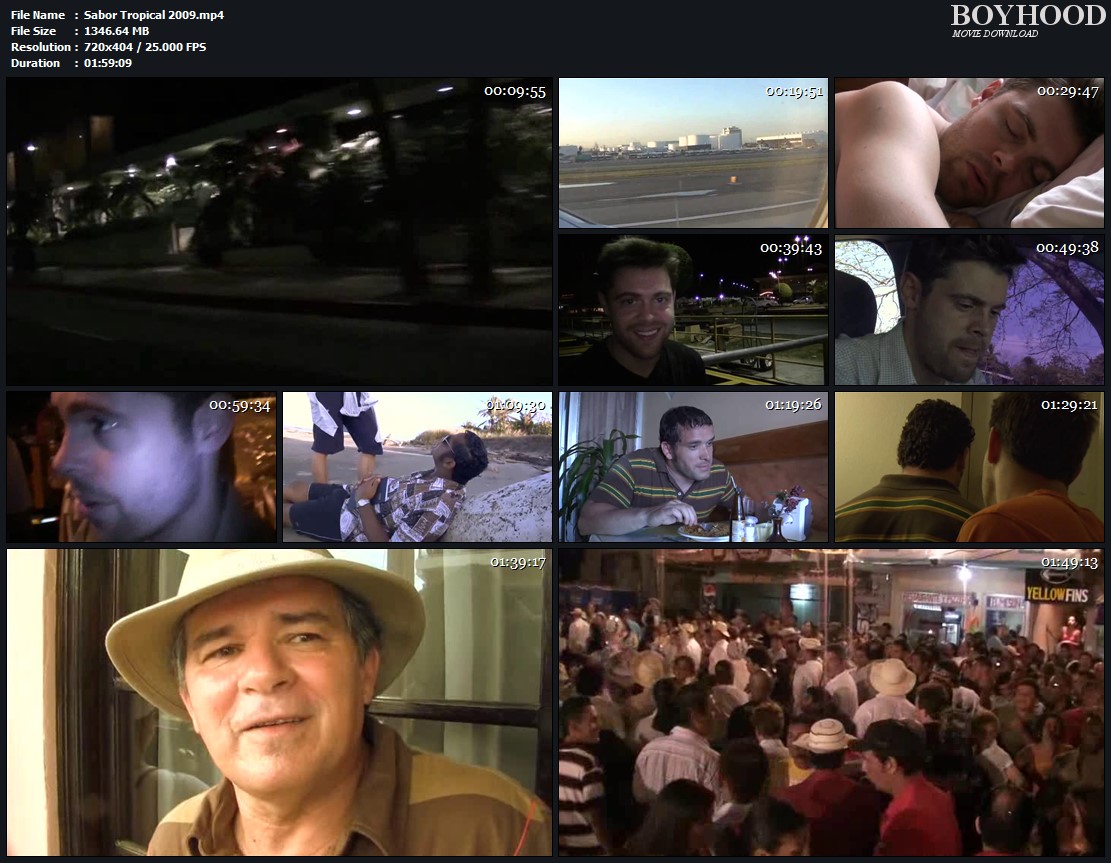Open the dark night street thumbnail
1111x863 pixels.
[x=279, y=231]
